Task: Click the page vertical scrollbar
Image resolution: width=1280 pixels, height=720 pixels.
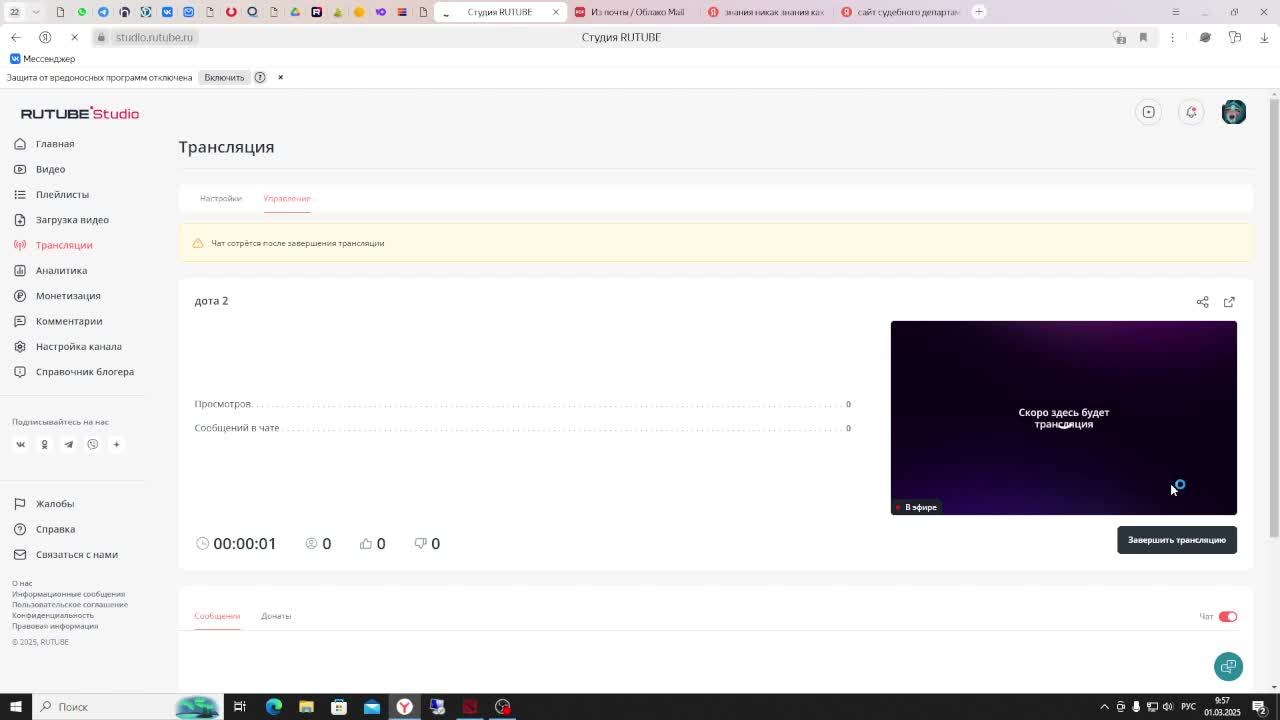Action: [x=1273, y=320]
